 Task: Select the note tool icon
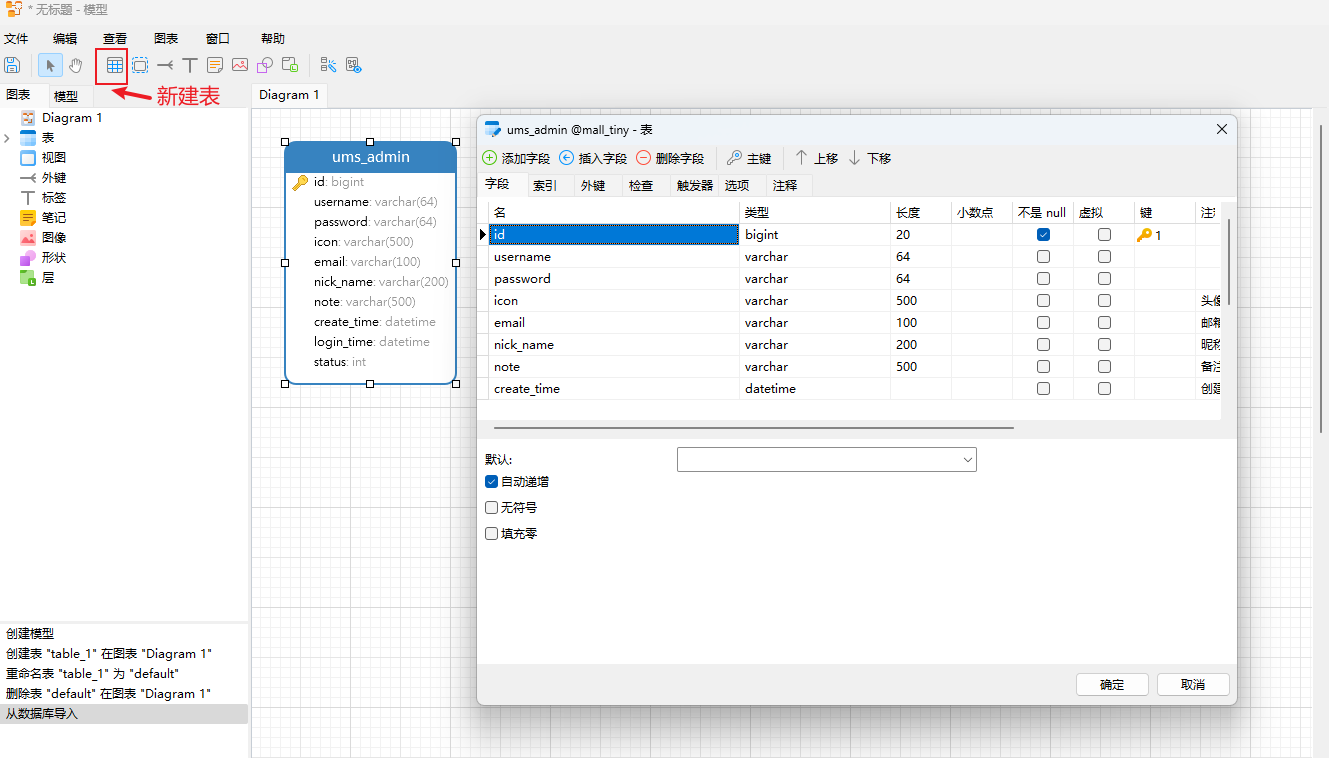215,65
